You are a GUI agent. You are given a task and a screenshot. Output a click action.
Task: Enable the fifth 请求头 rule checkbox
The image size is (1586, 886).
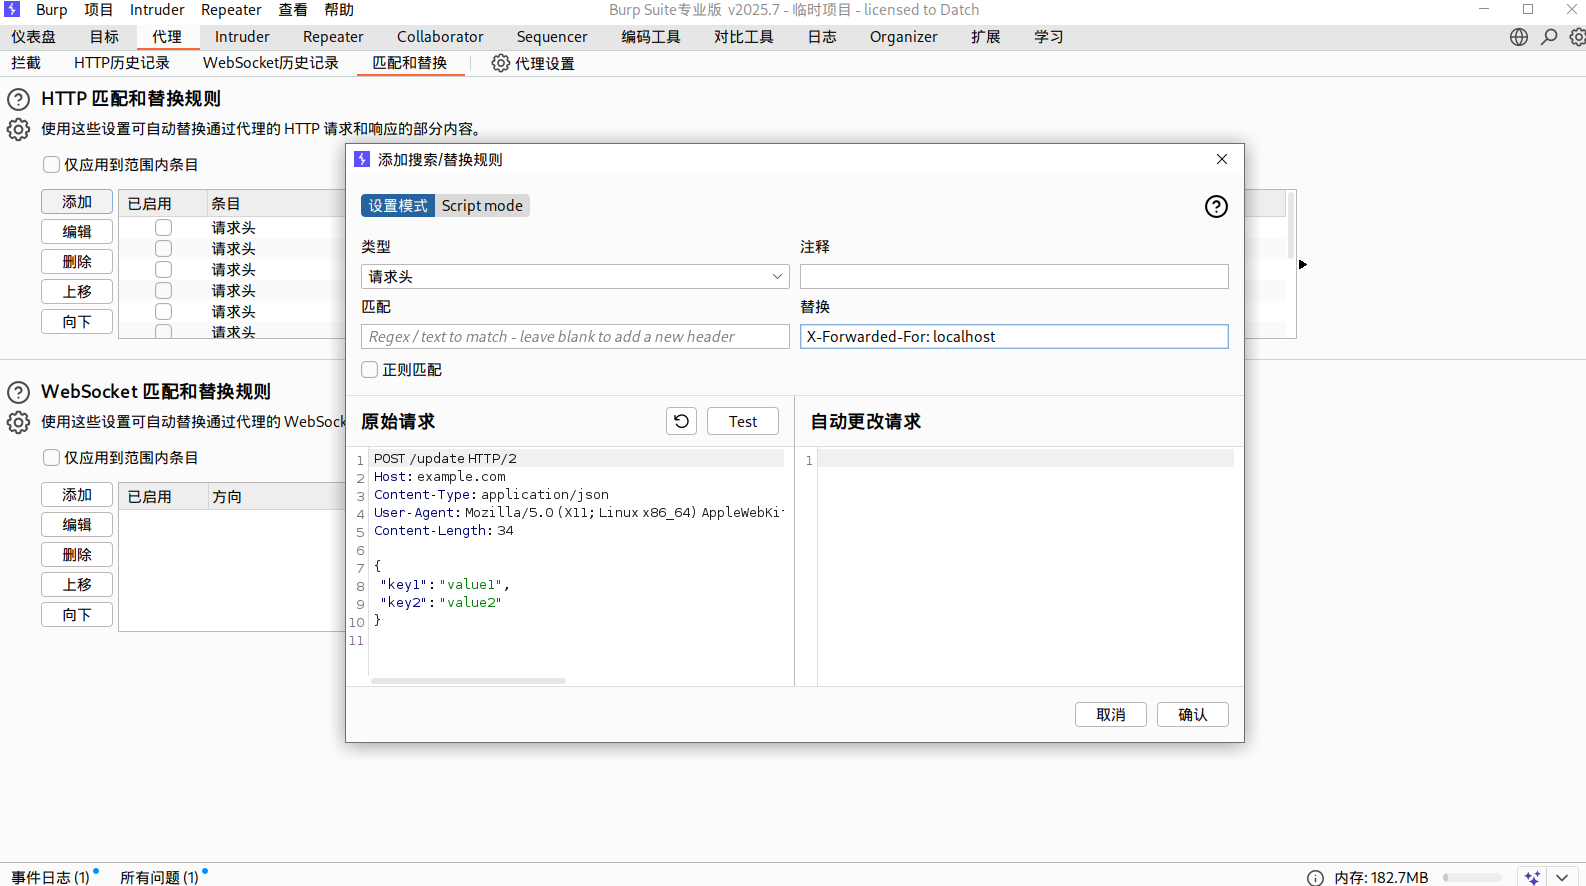point(163,311)
